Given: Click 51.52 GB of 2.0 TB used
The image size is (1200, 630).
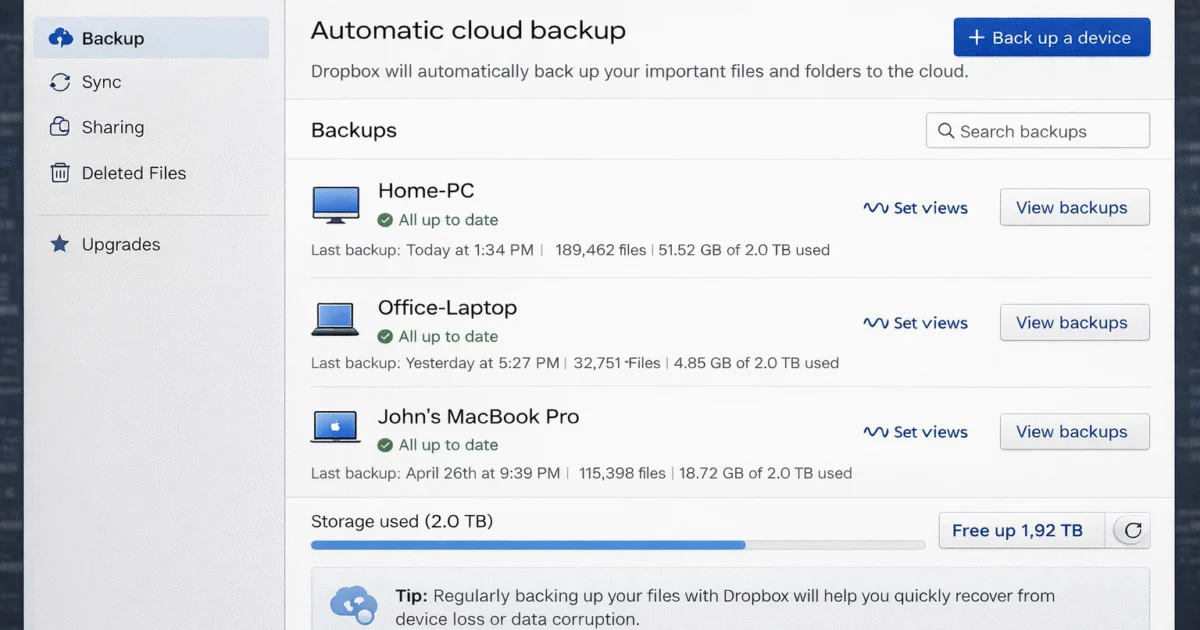Looking at the screenshot, I should [x=744, y=250].
